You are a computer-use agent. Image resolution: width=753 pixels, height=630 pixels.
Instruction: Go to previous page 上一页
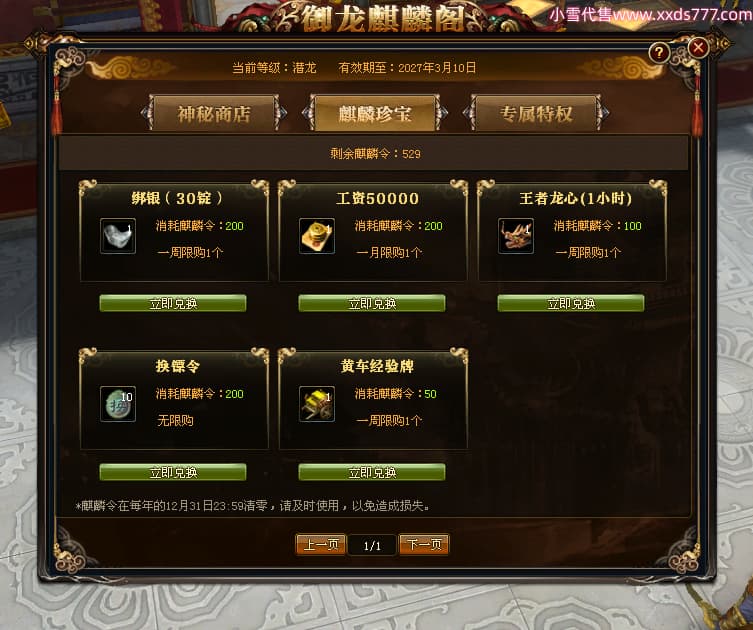point(321,545)
